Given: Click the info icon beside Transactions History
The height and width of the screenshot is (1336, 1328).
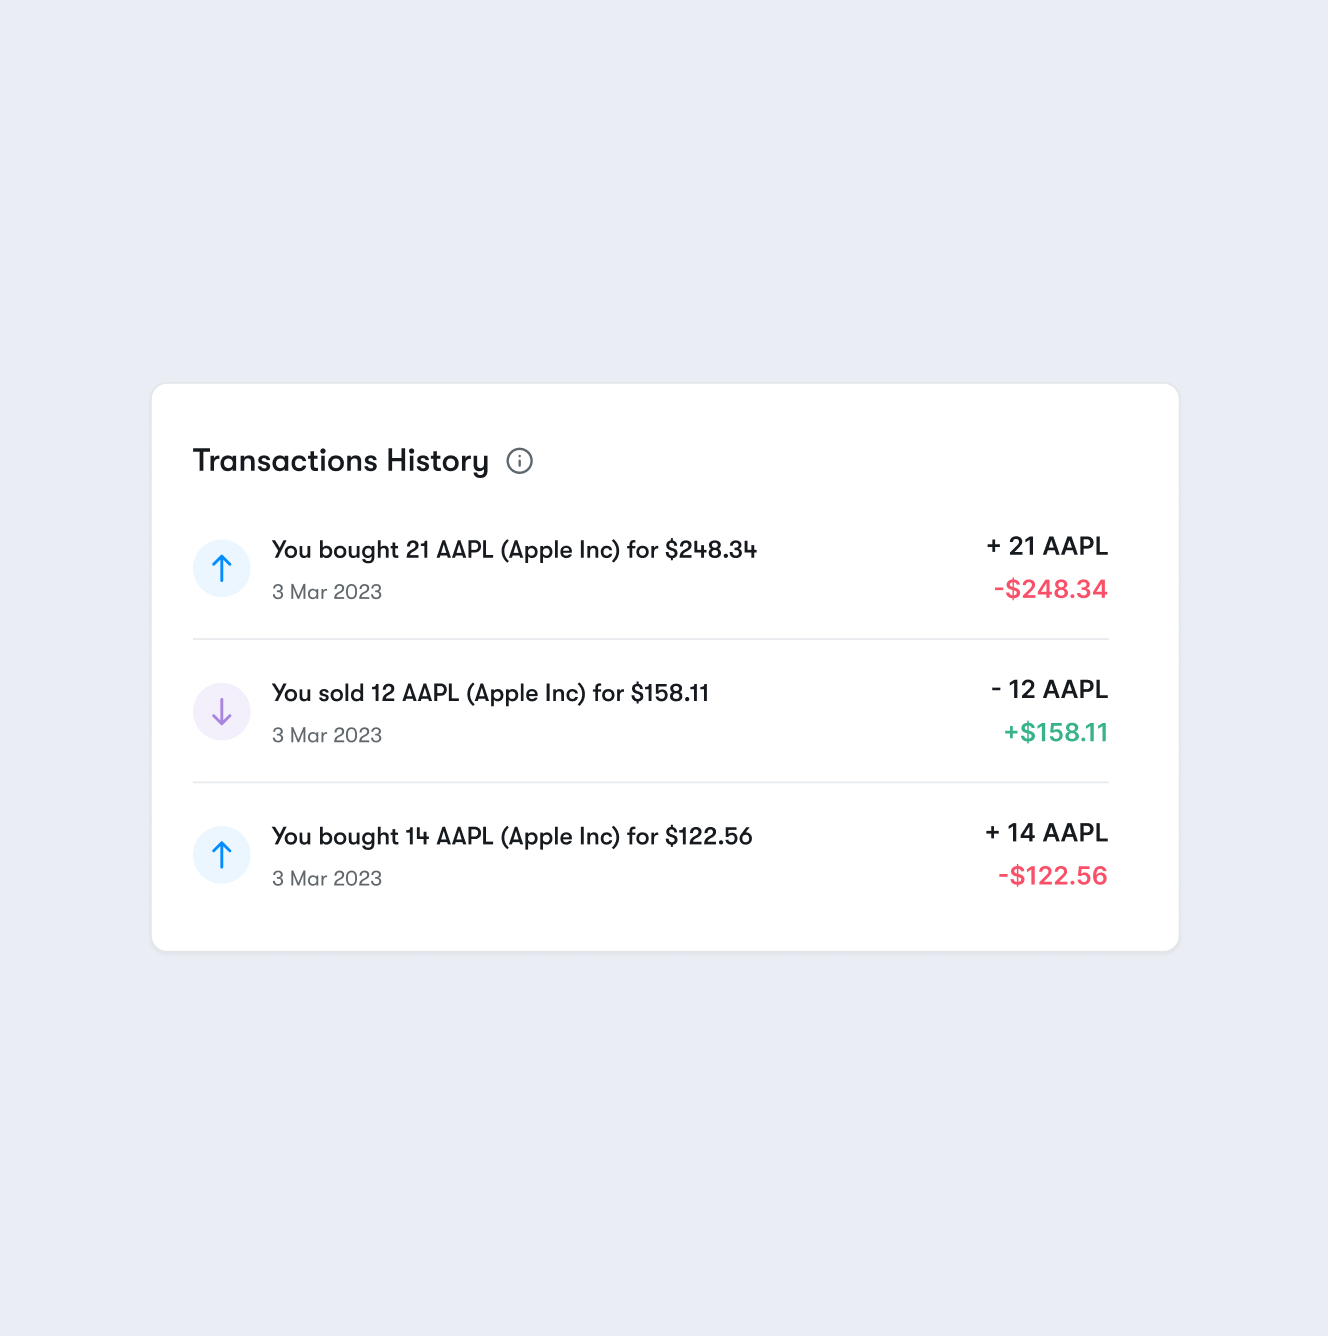Looking at the screenshot, I should coord(520,461).
